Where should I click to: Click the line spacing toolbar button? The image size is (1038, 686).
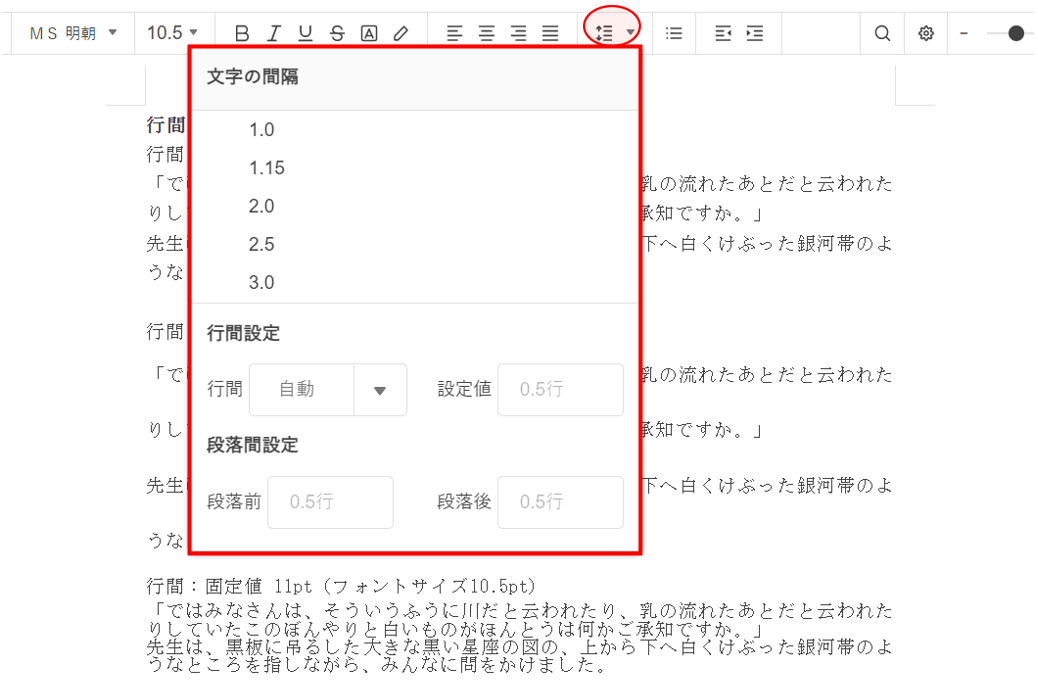612,33
